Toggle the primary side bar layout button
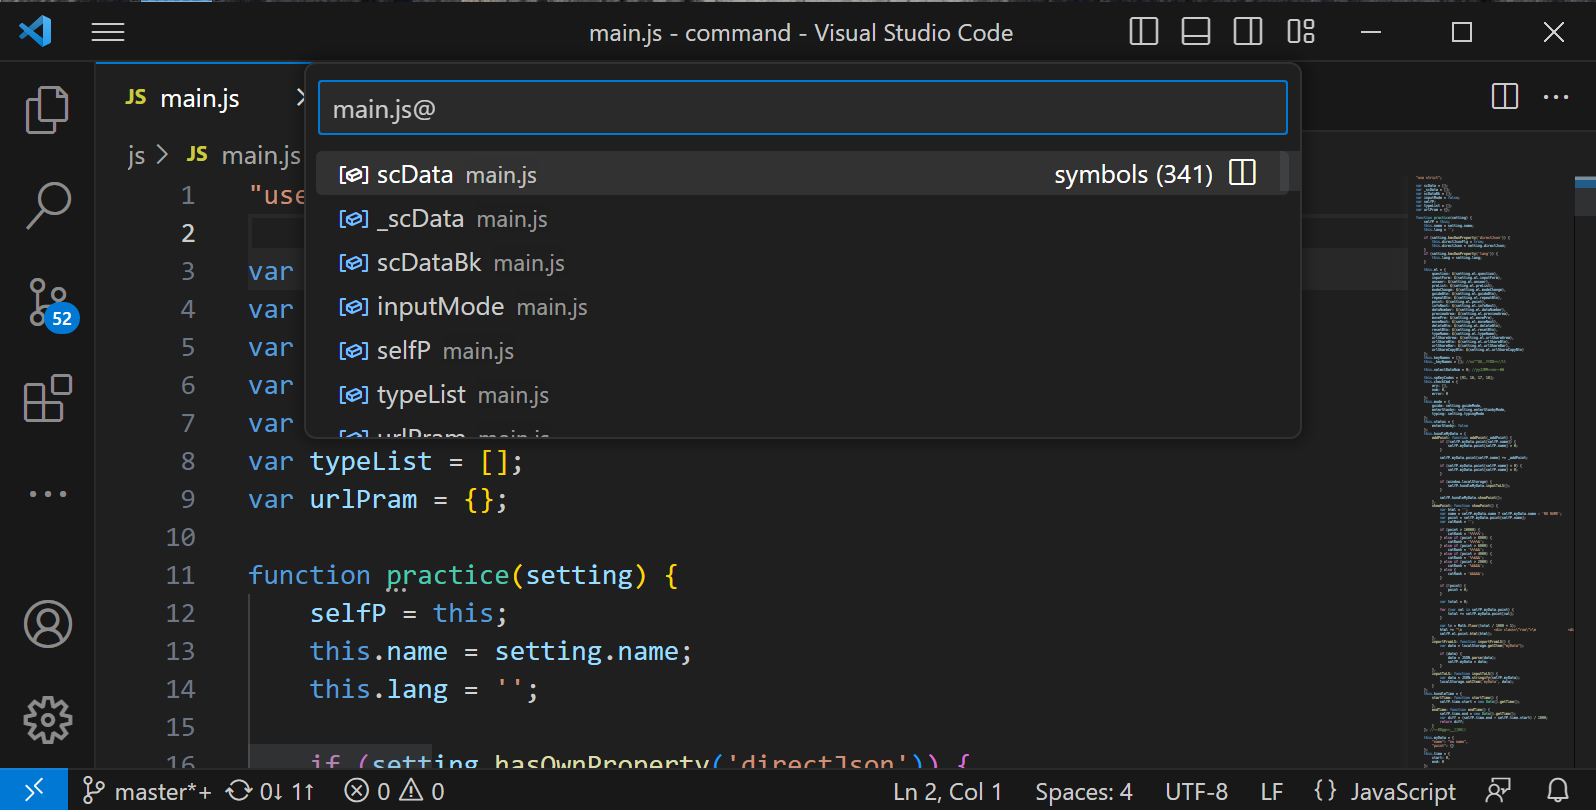This screenshot has width=1596, height=810. pyautogui.click(x=1143, y=32)
